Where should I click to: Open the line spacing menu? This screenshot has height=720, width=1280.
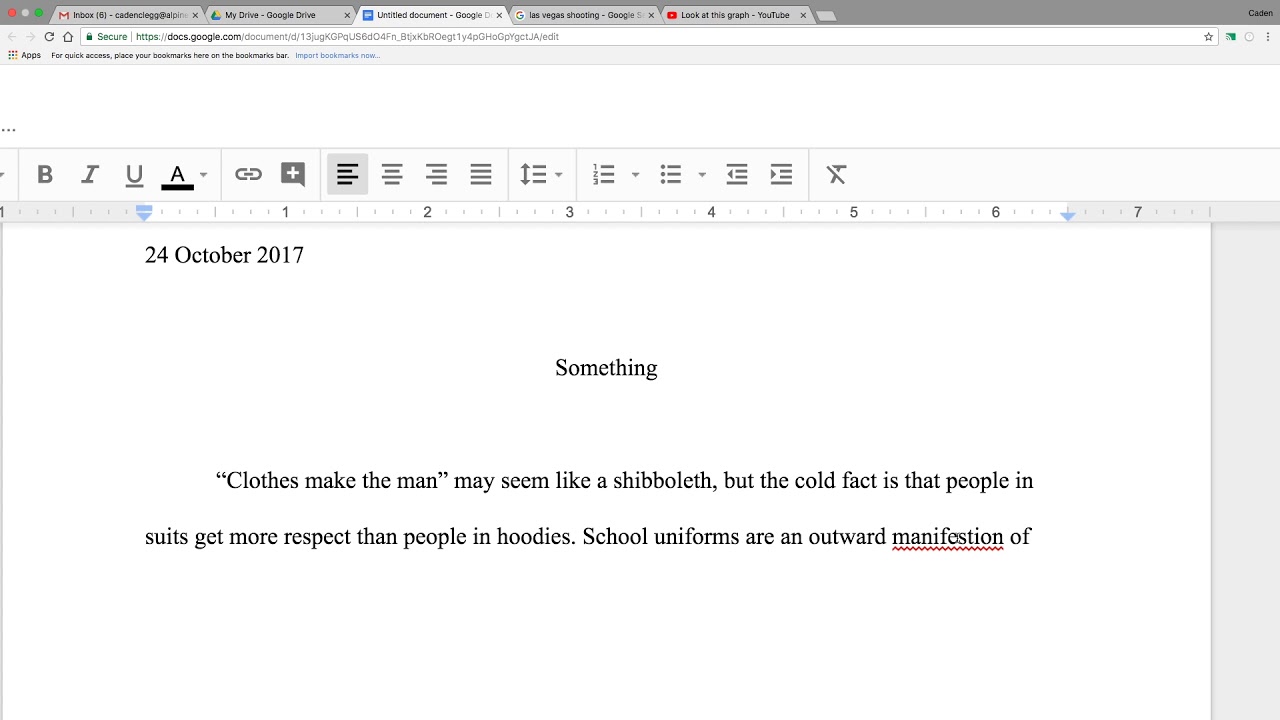click(541, 175)
